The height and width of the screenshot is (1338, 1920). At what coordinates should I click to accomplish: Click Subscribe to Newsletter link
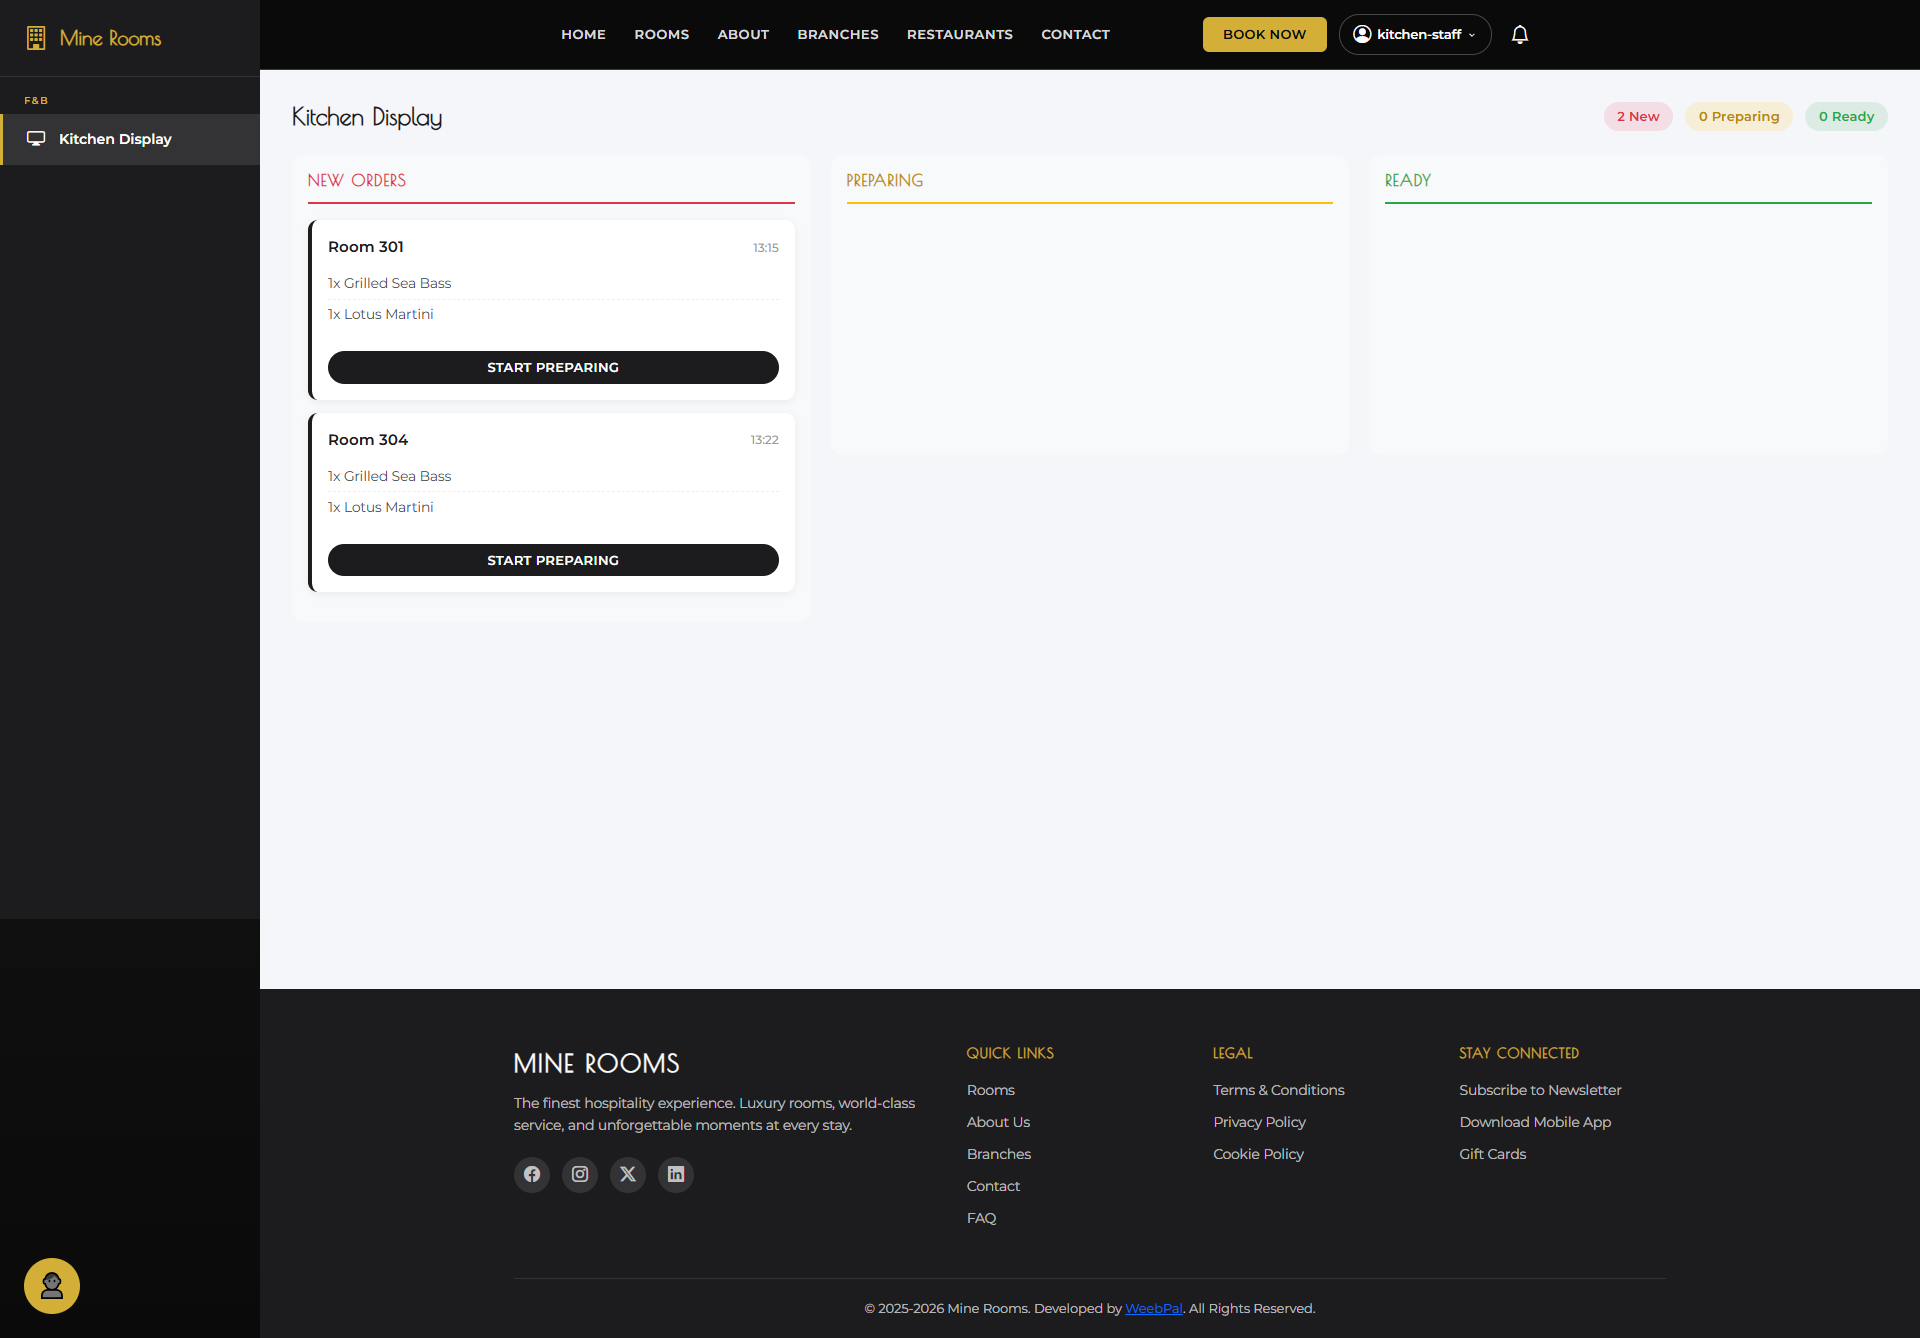tap(1540, 1090)
